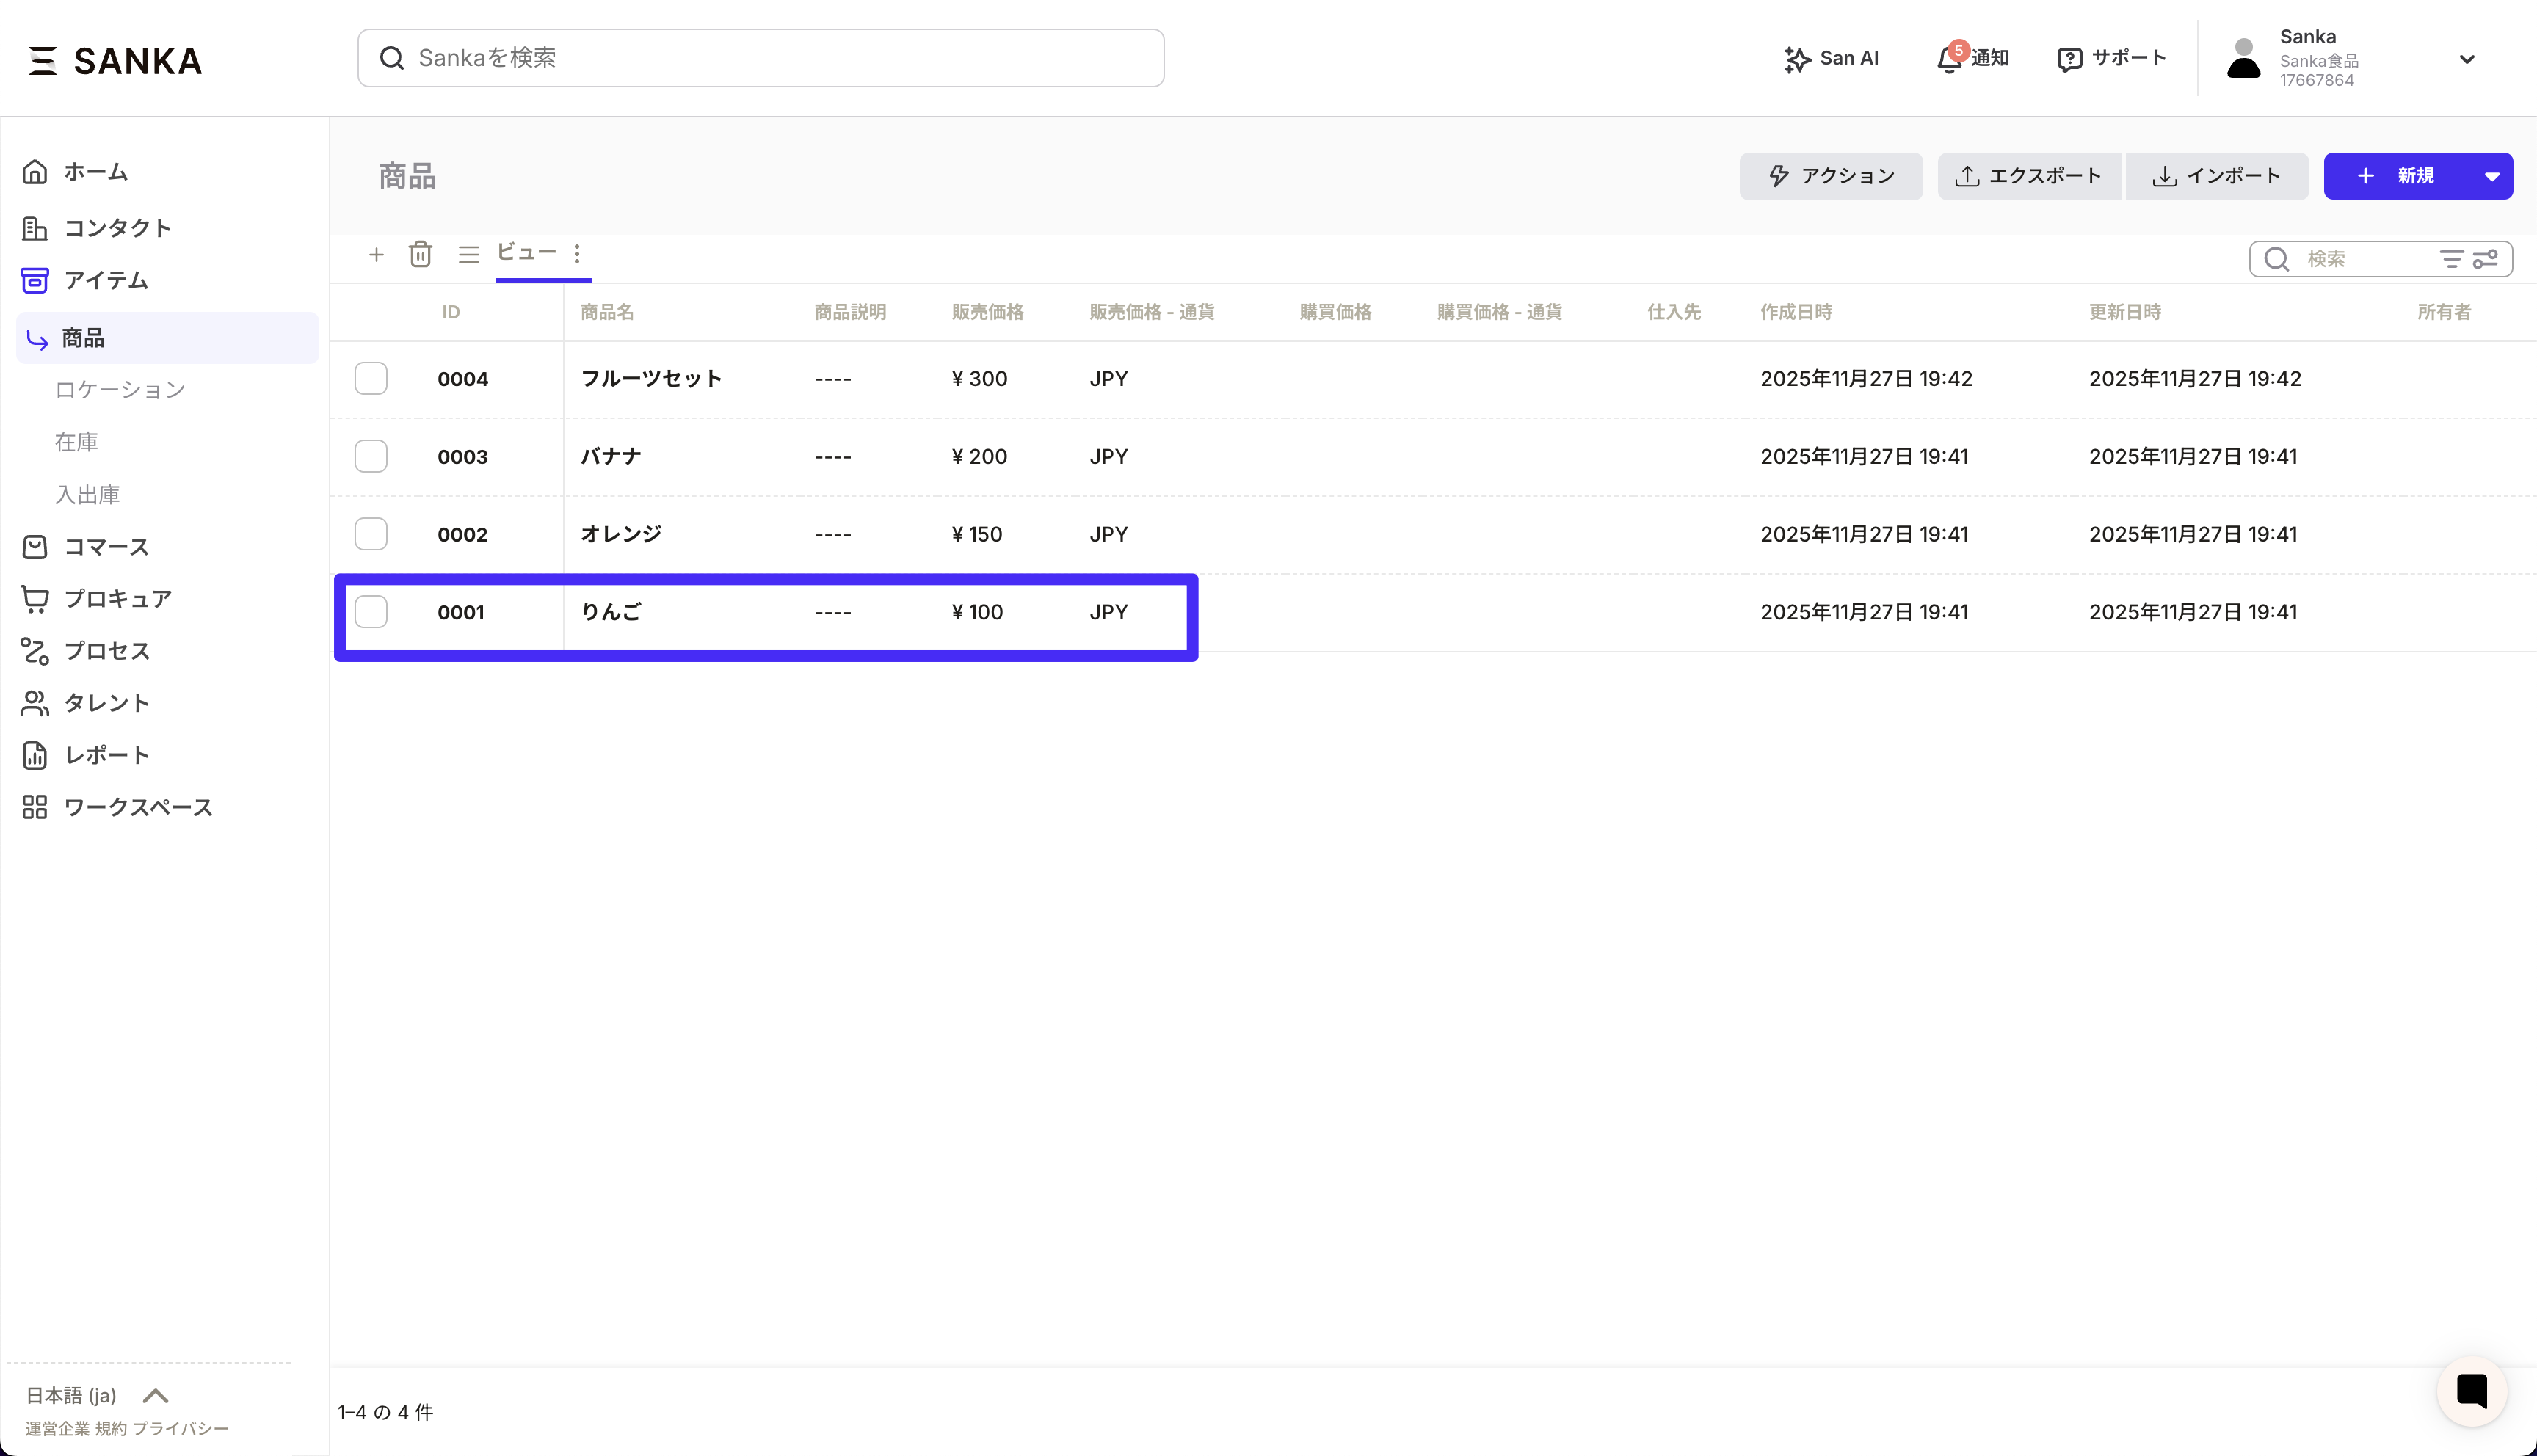Image resolution: width=2537 pixels, height=1456 pixels.
Task: Go to 在庫 sidebar item
Action: pyautogui.click(x=76, y=442)
